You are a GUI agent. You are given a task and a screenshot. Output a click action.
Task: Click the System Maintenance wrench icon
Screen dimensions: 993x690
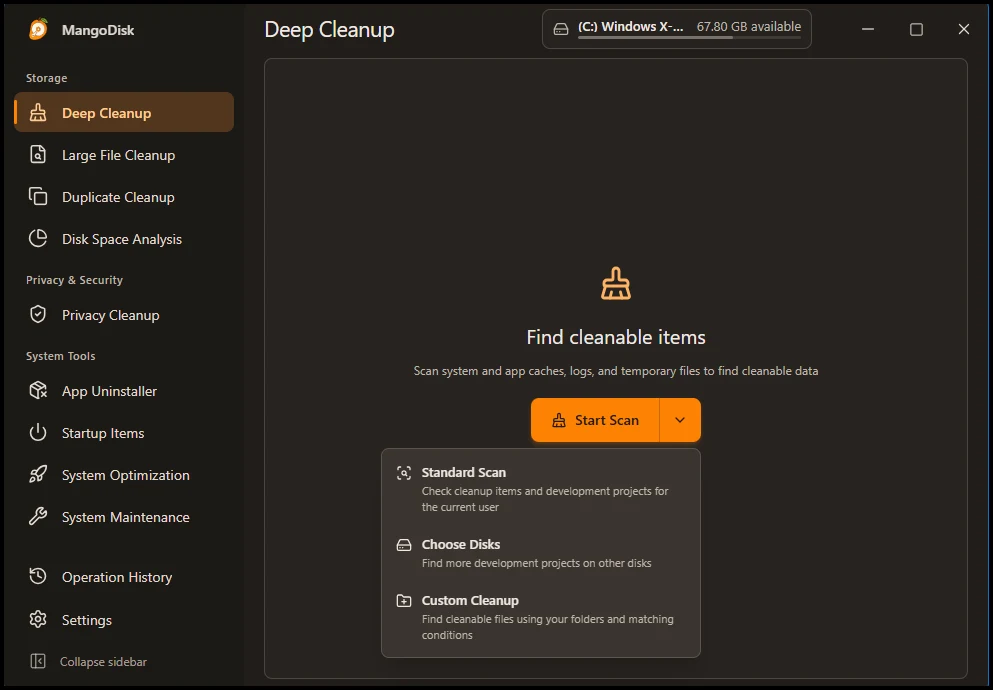38,517
